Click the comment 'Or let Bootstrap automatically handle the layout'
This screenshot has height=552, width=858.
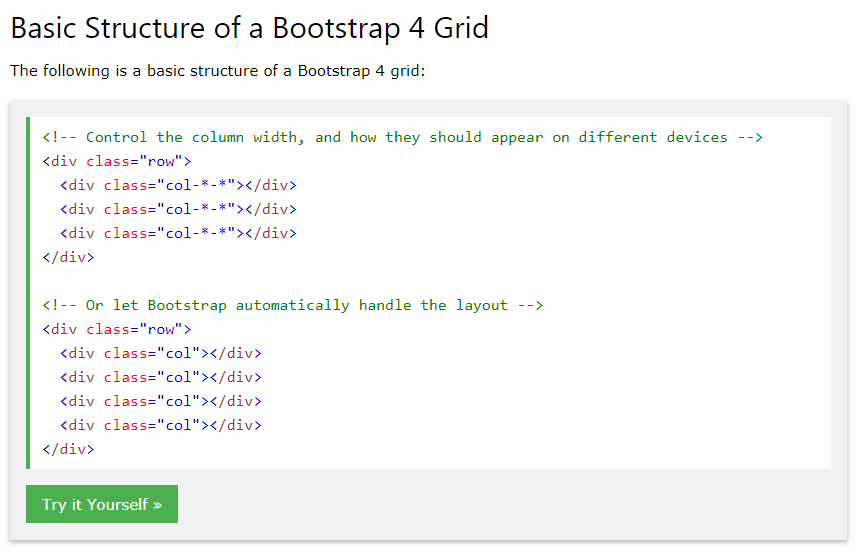[293, 305]
